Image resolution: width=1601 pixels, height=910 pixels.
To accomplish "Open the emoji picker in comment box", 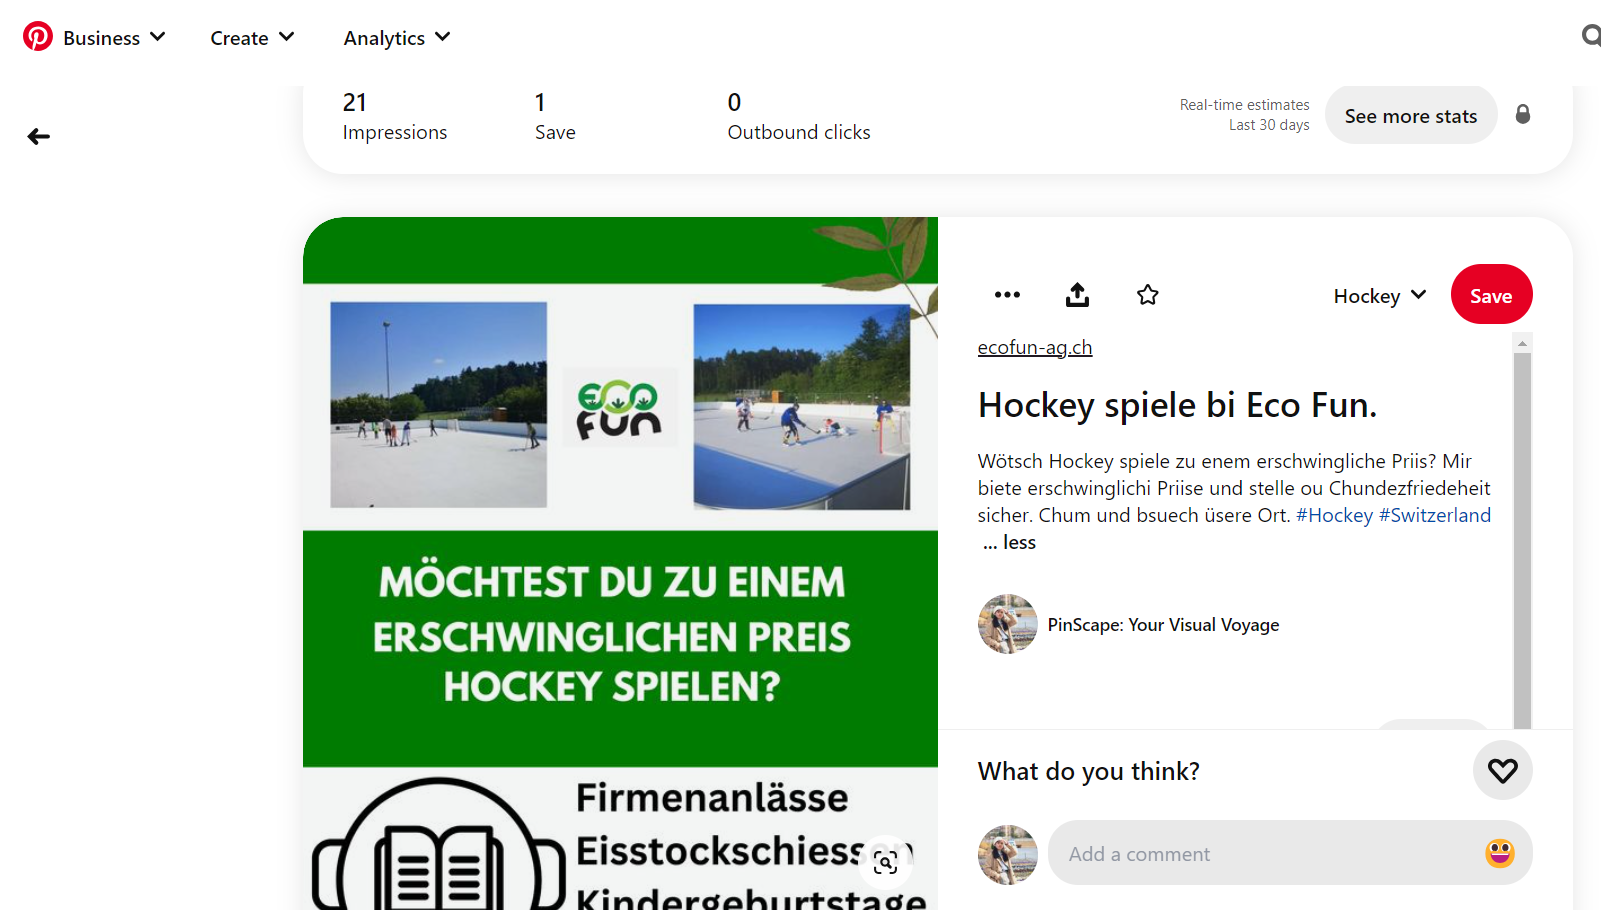I will click(x=1500, y=853).
